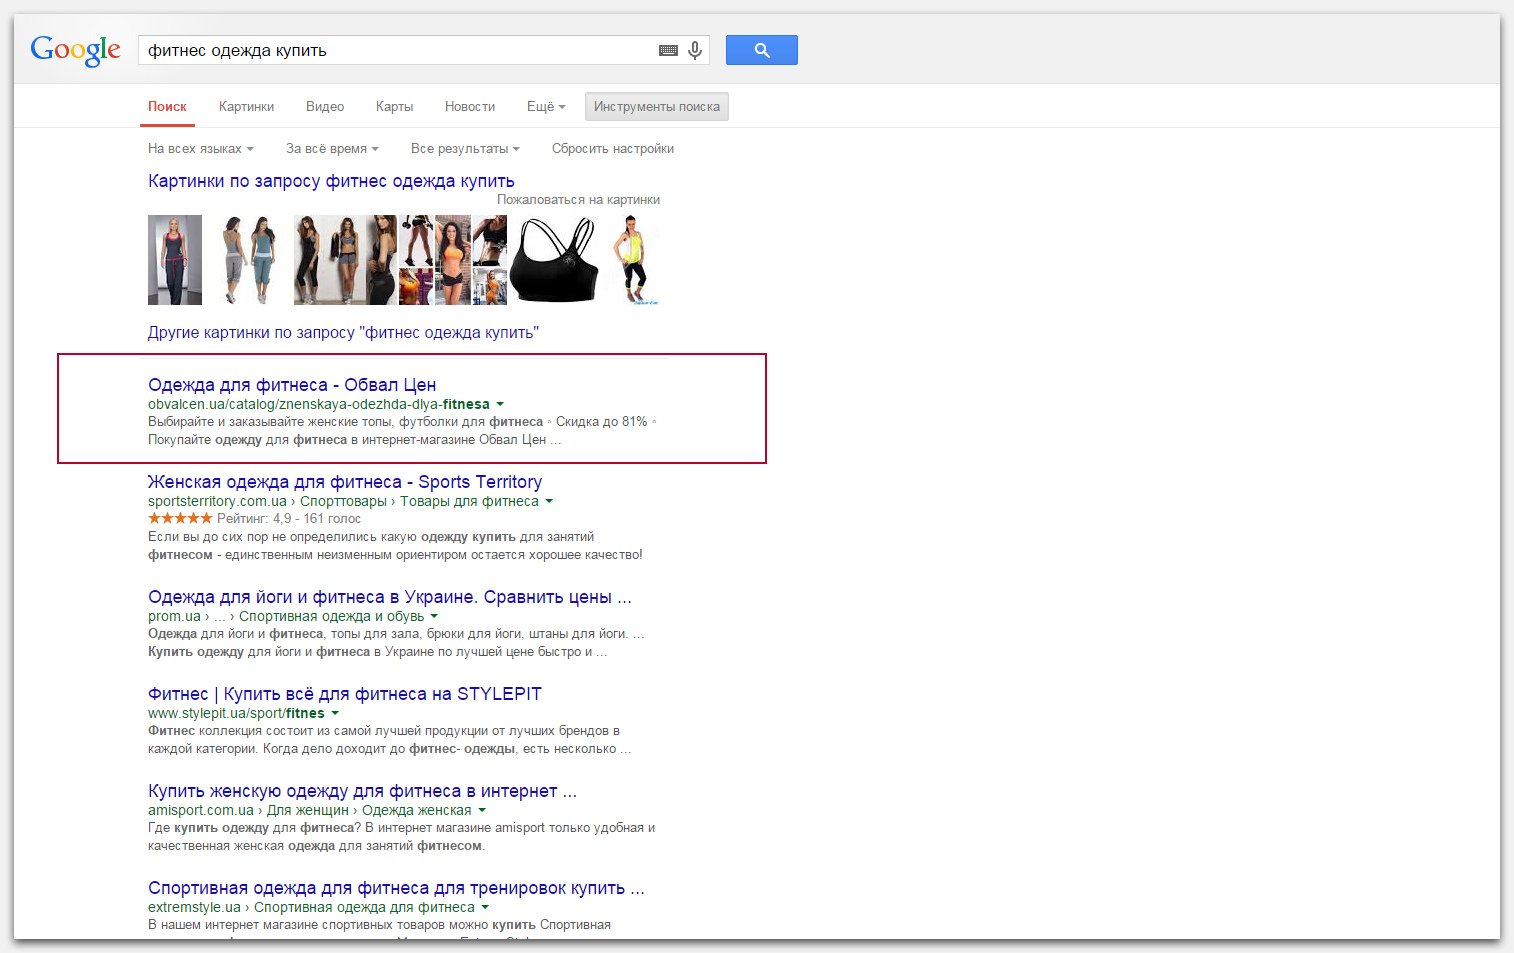Viewport: 1514px width, 953px height.
Task: Open the Все результаты dropdown
Action: [465, 149]
